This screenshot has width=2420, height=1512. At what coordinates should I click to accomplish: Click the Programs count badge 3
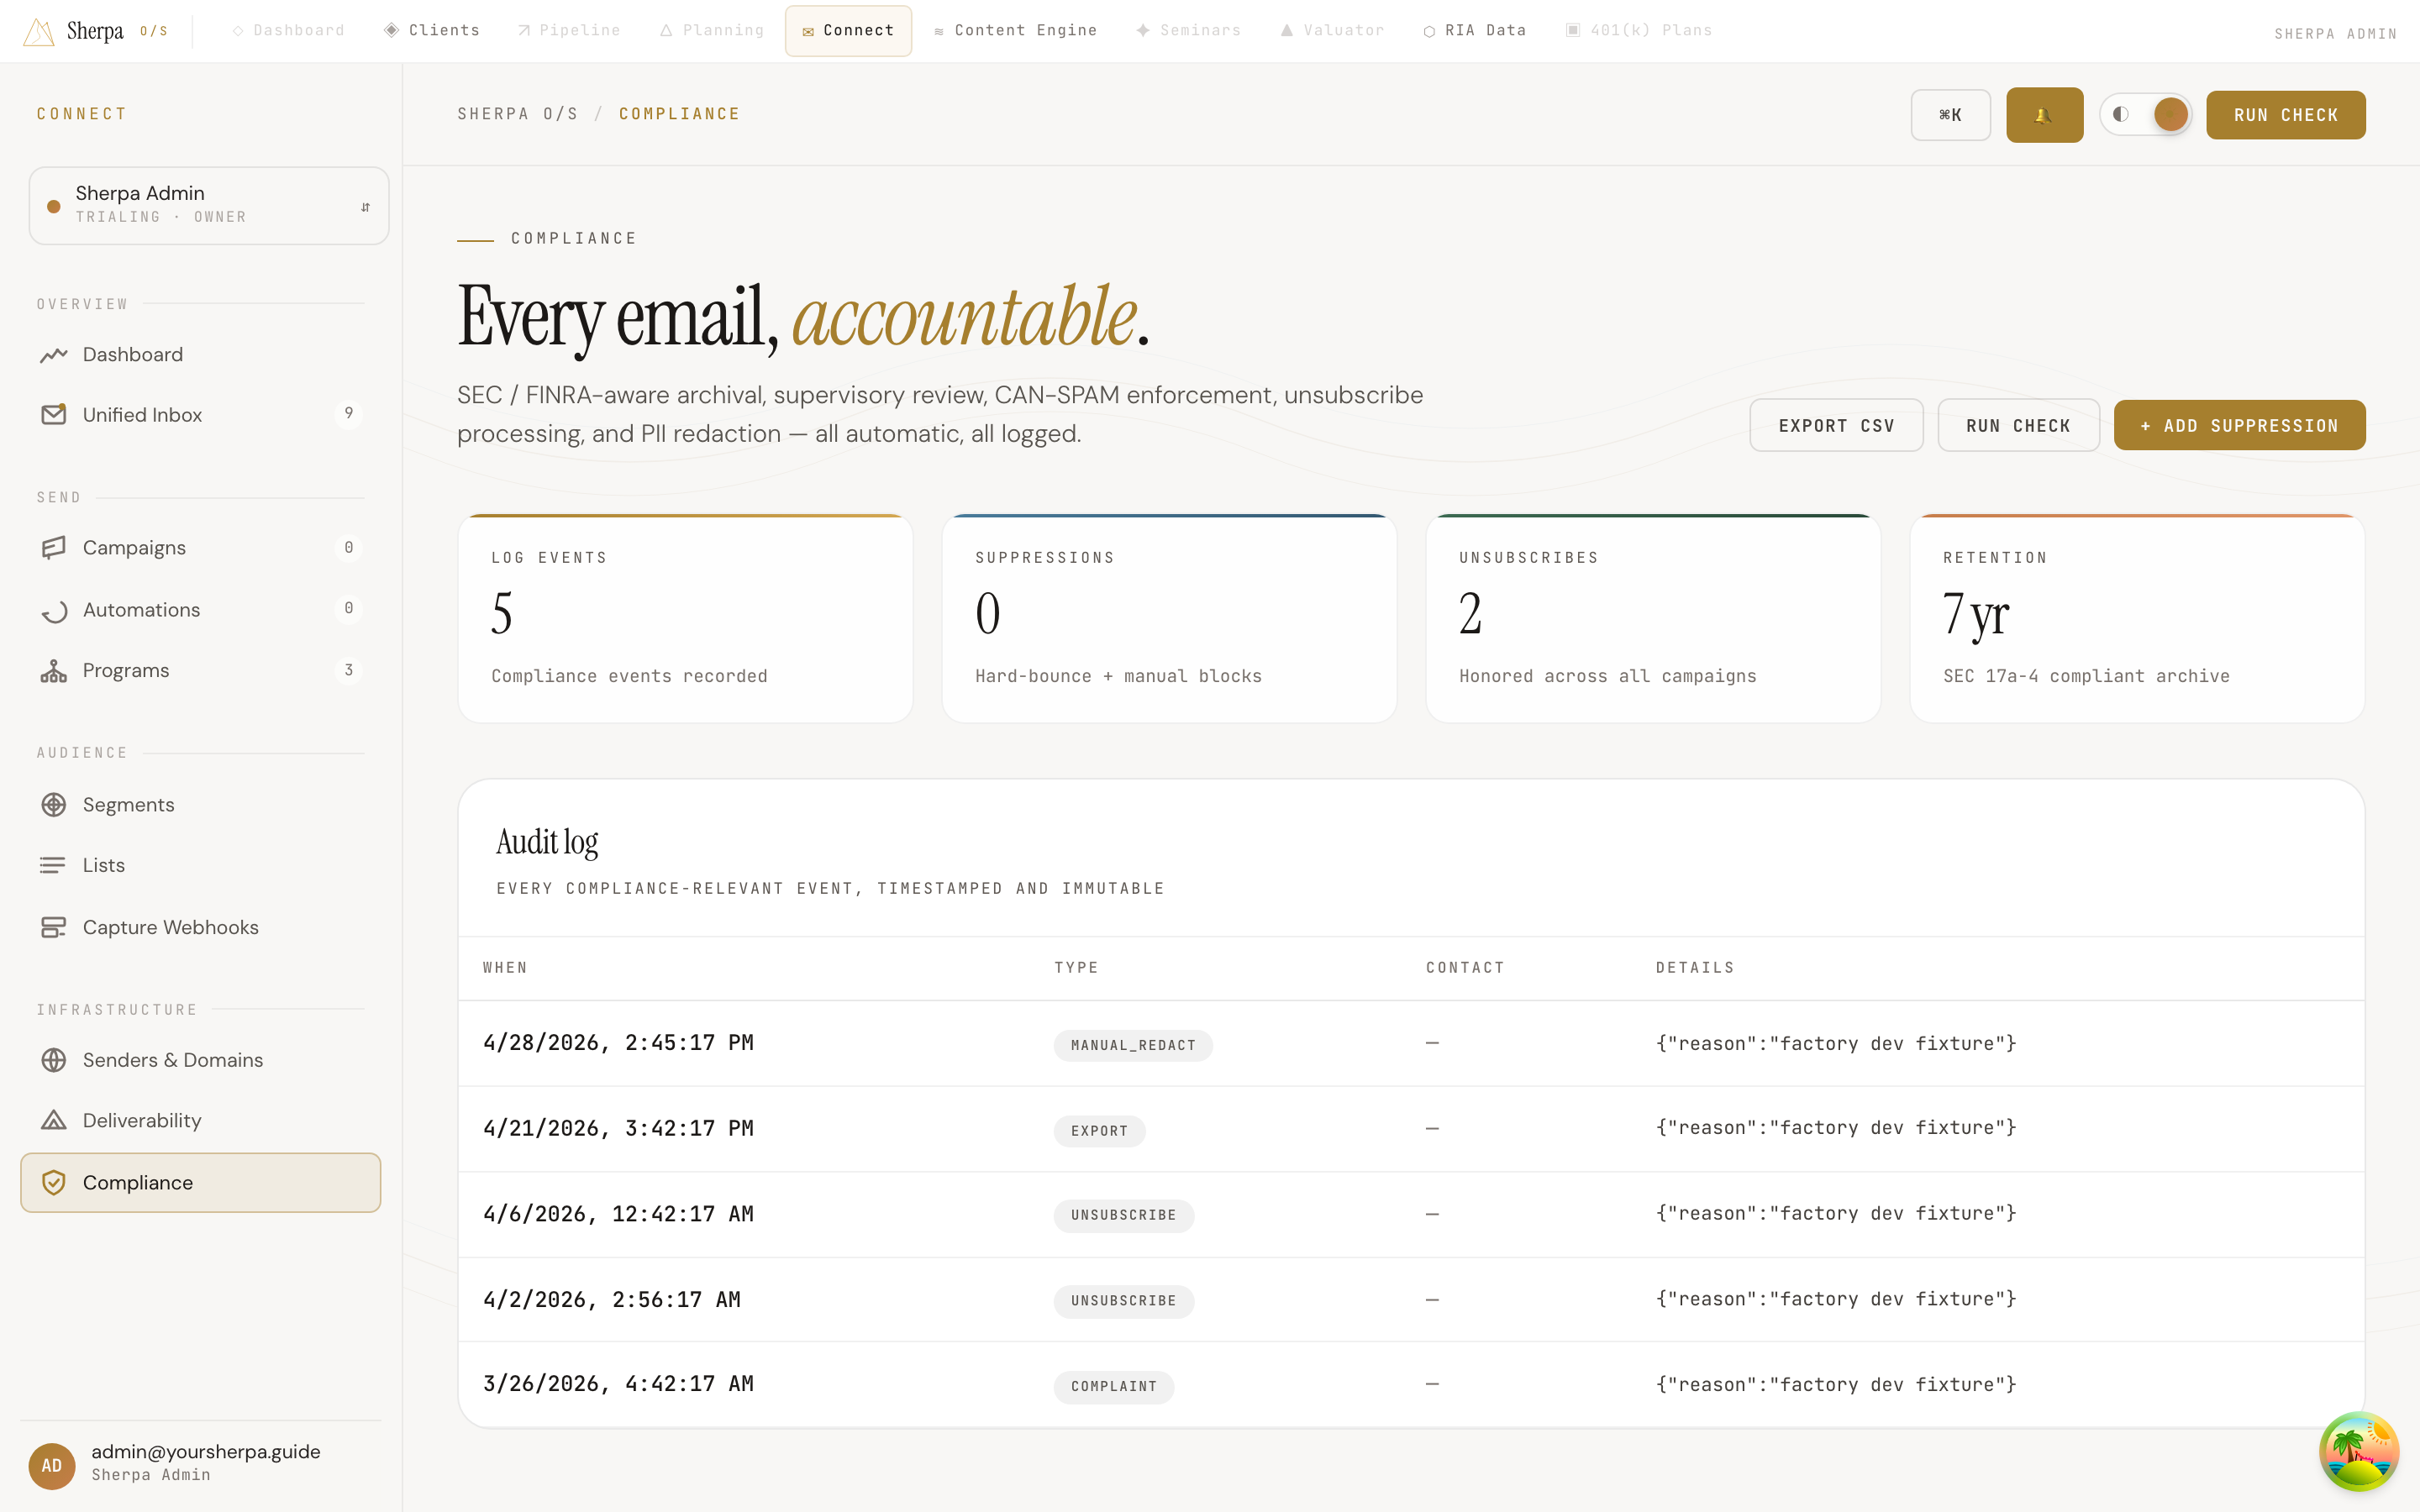[348, 670]
